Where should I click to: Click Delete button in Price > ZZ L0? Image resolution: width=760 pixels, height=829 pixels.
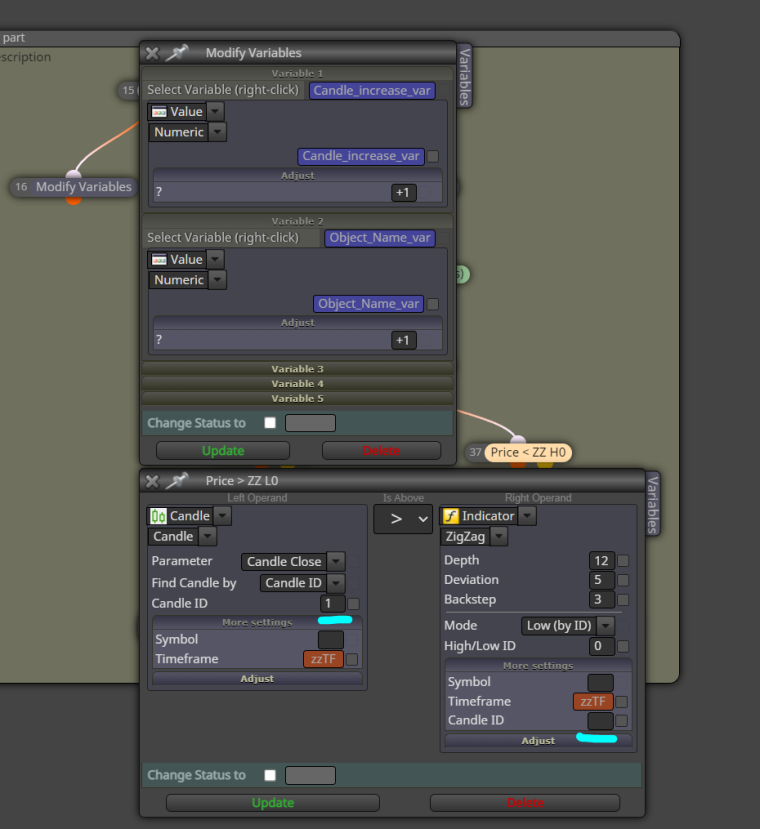(x=525, y=803)
